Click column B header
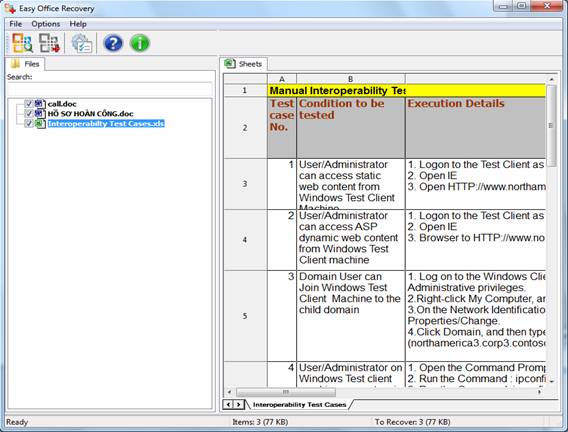 point(351,79)
